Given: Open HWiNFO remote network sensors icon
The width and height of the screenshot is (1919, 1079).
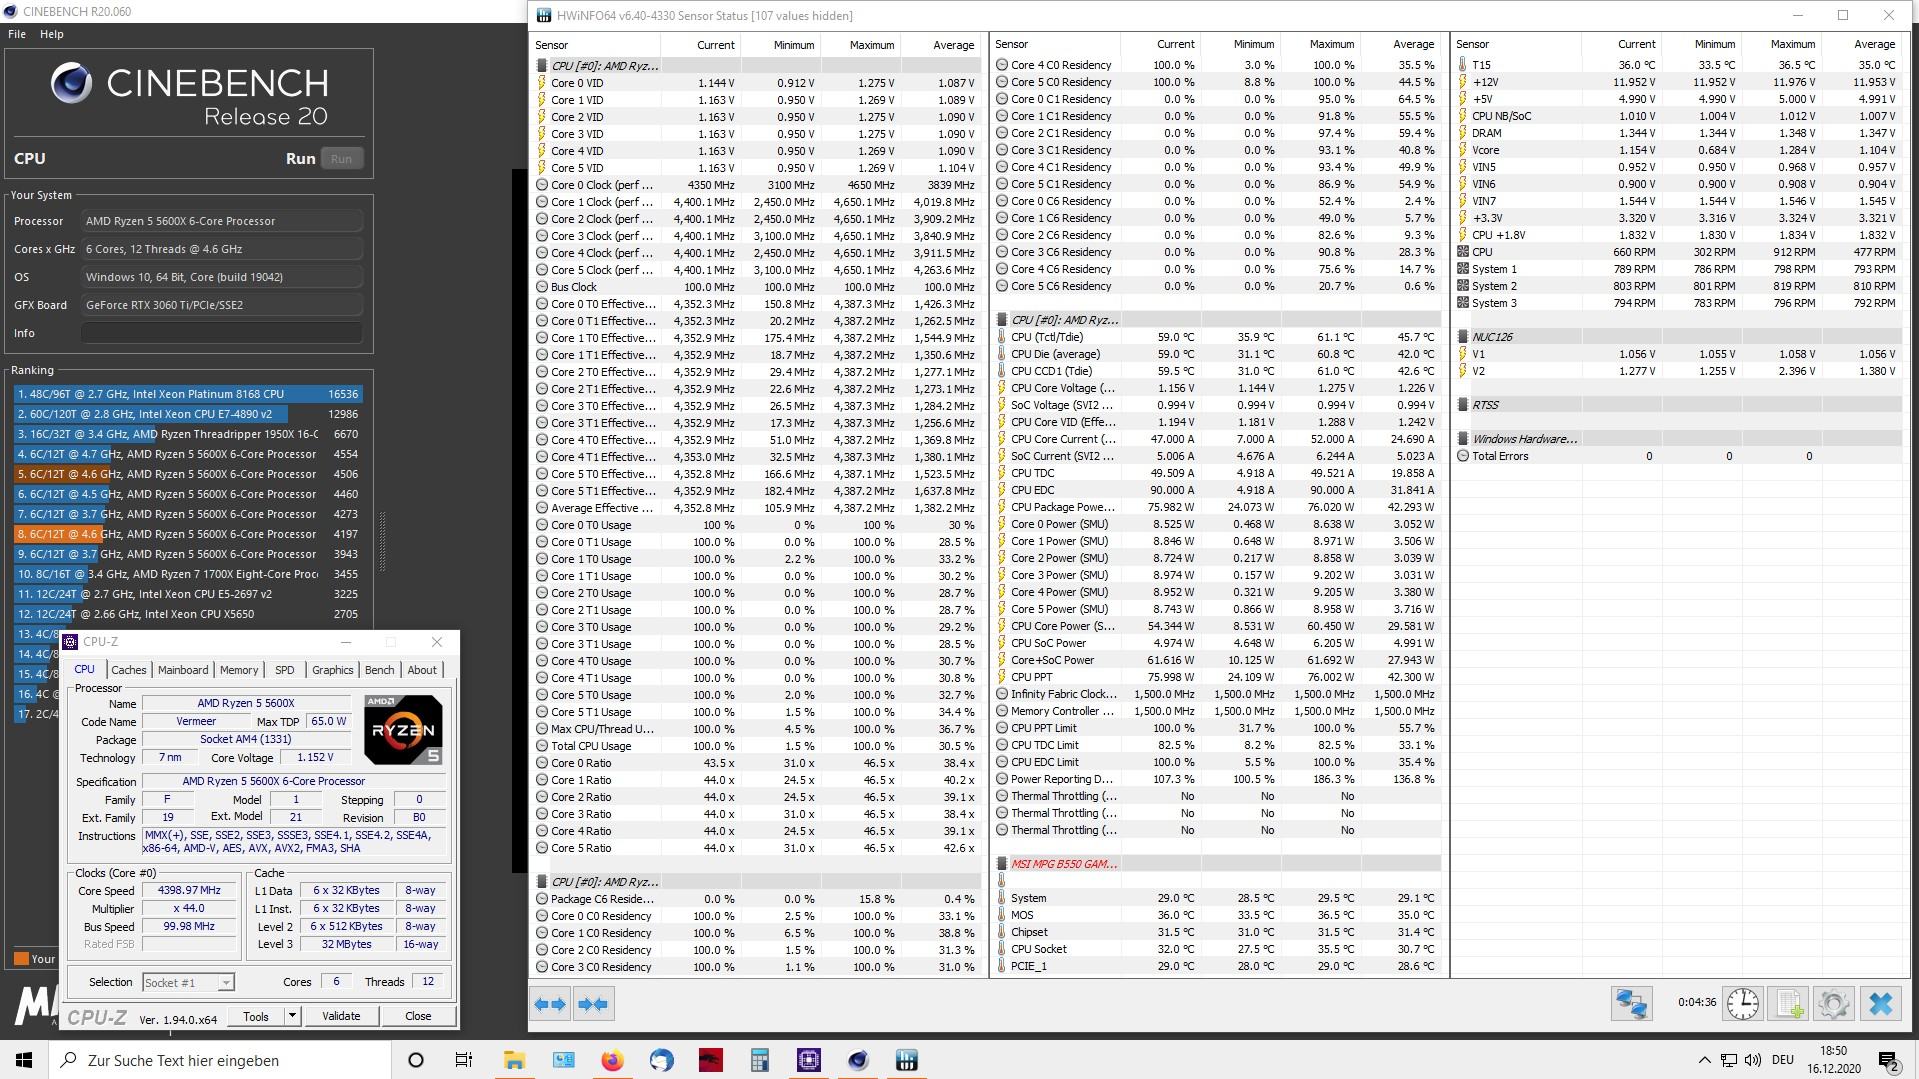Looking at the screenshot, I should [1631, 1004].
